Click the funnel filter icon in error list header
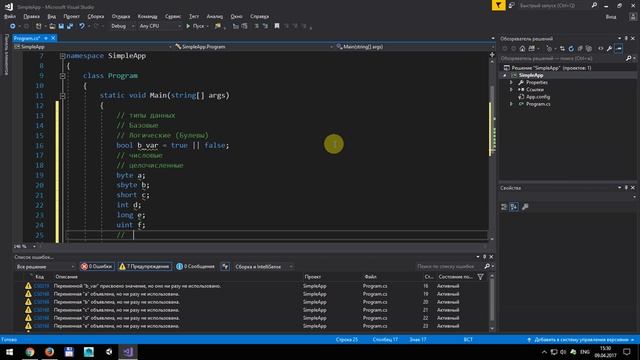This screenshot has height=360, width=640. (x=480, y=277)
